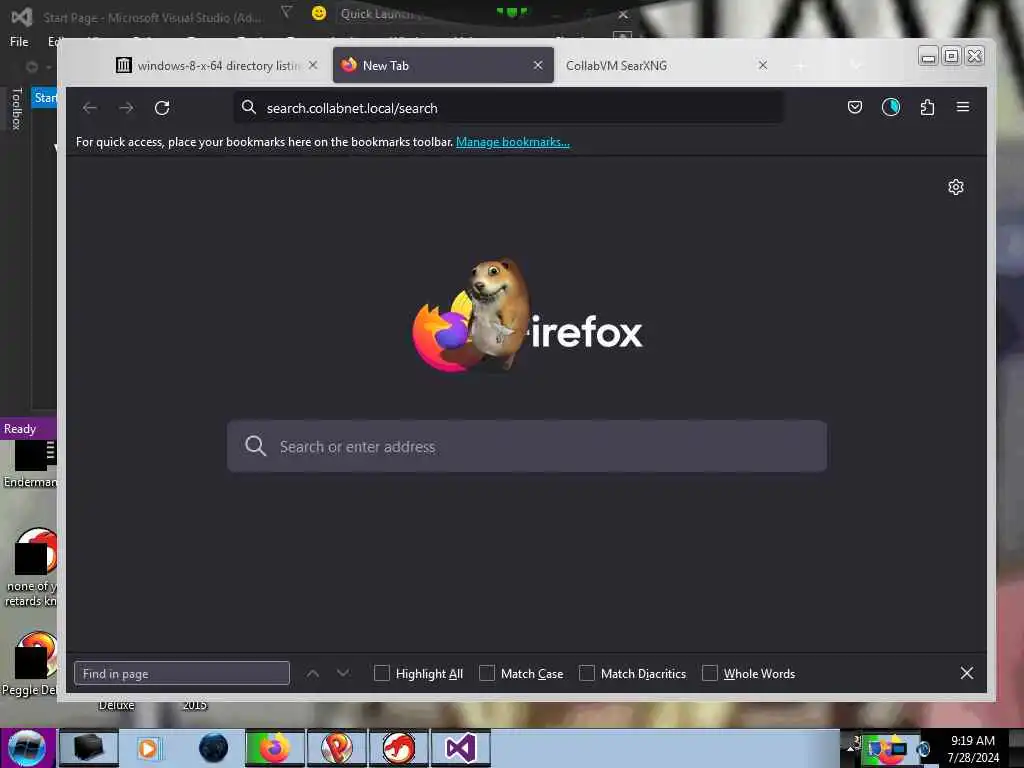Click the filter notifications icon in Visual Studio
This screenshot has width=1024, height=768.
(x=286, y=12)
